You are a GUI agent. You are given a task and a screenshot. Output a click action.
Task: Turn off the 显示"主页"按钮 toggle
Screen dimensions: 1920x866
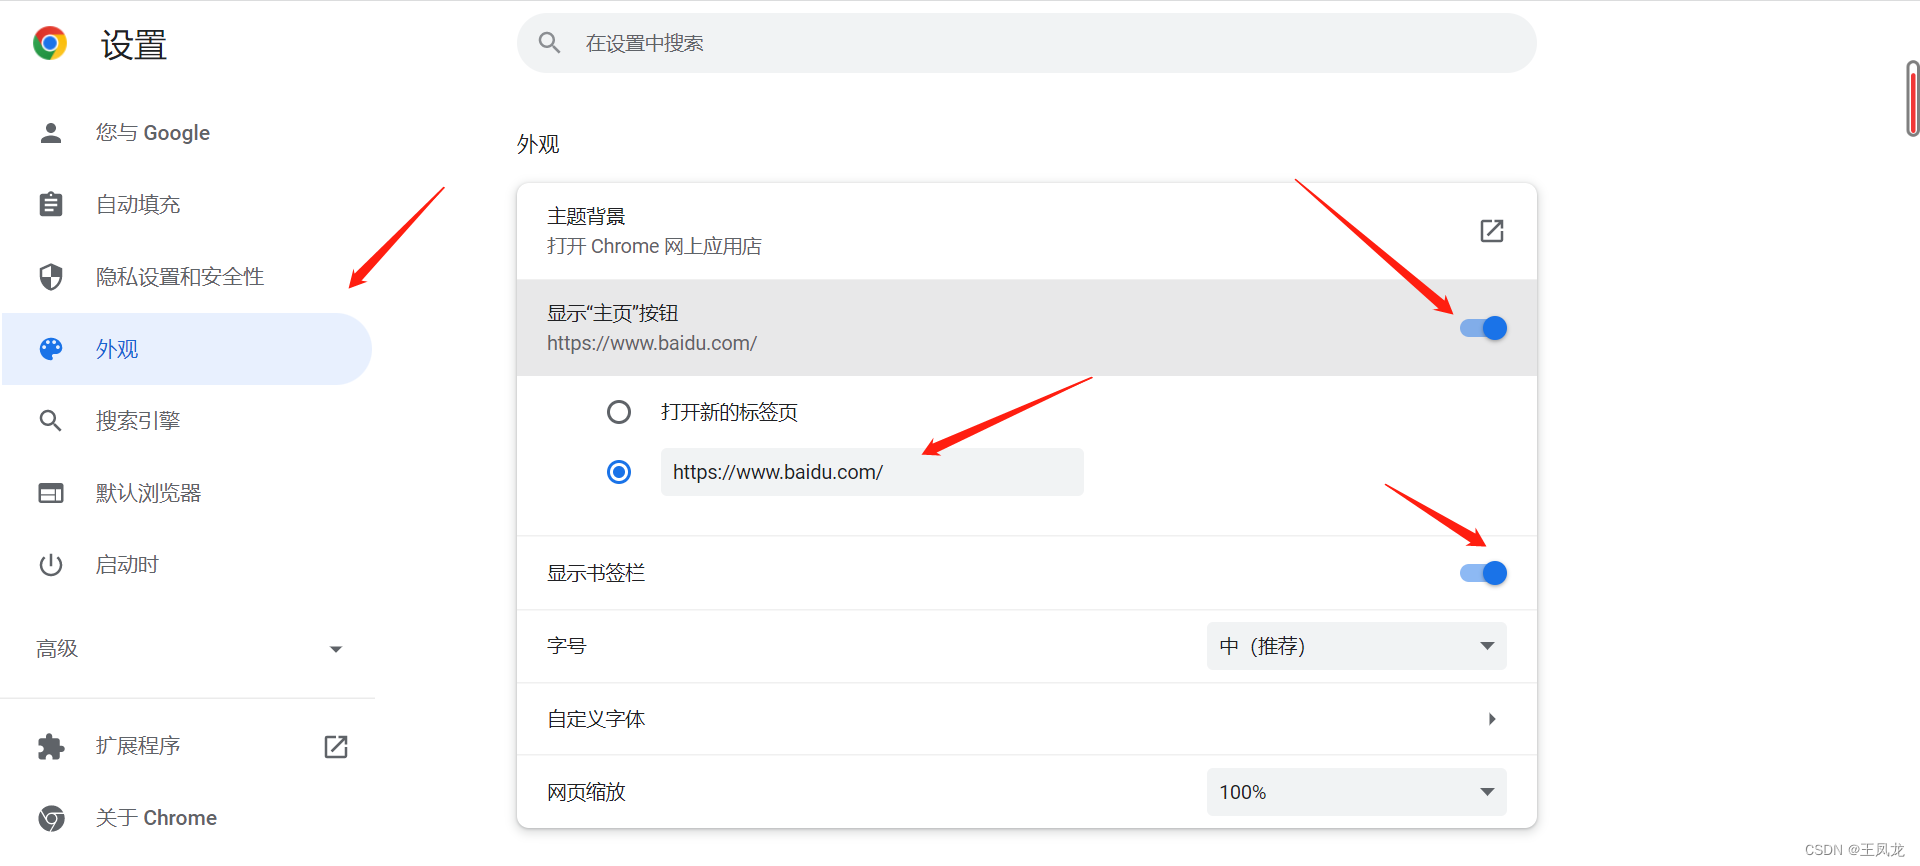pos(1483,328)
